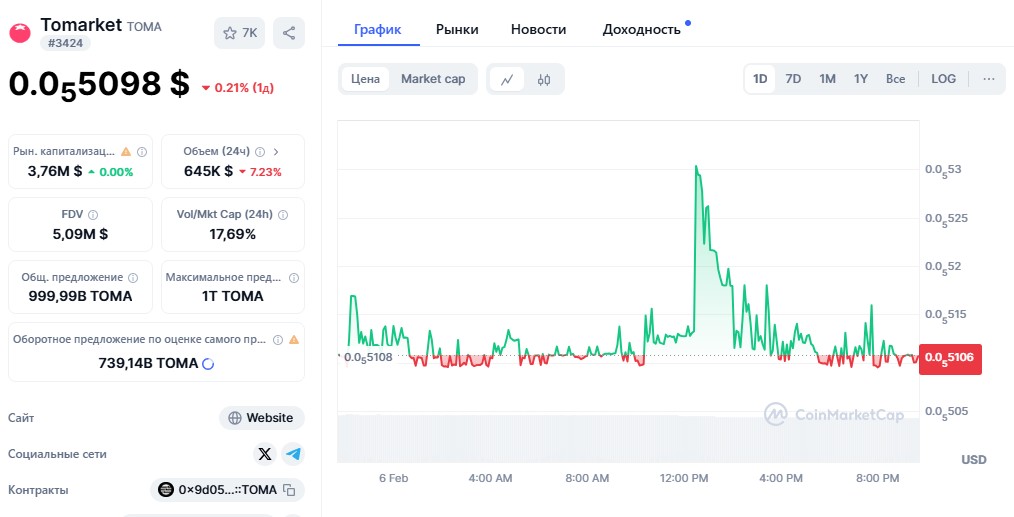This screenshot has height=517, width=1014.
Task: Click the Tomarket tomato logo icon
Action: [x=19, y=33]
